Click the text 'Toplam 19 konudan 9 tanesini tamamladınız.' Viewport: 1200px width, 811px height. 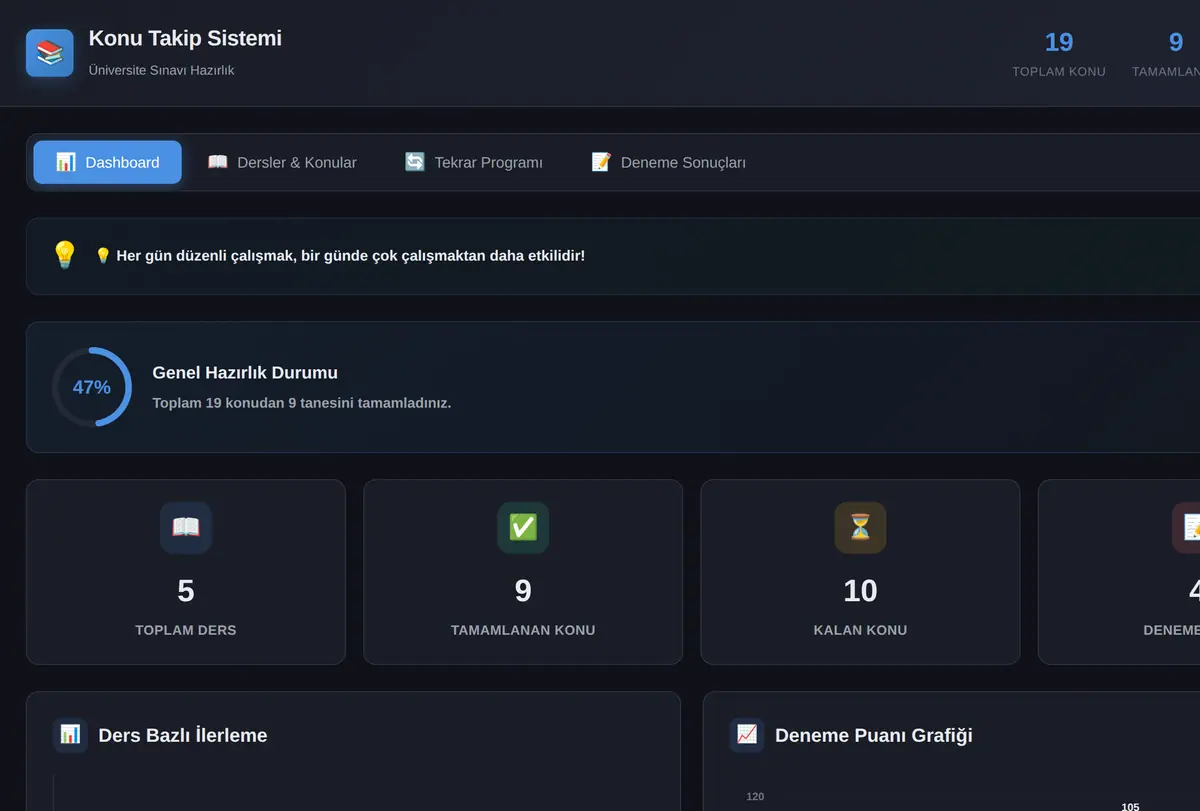(x=302, y=403)
